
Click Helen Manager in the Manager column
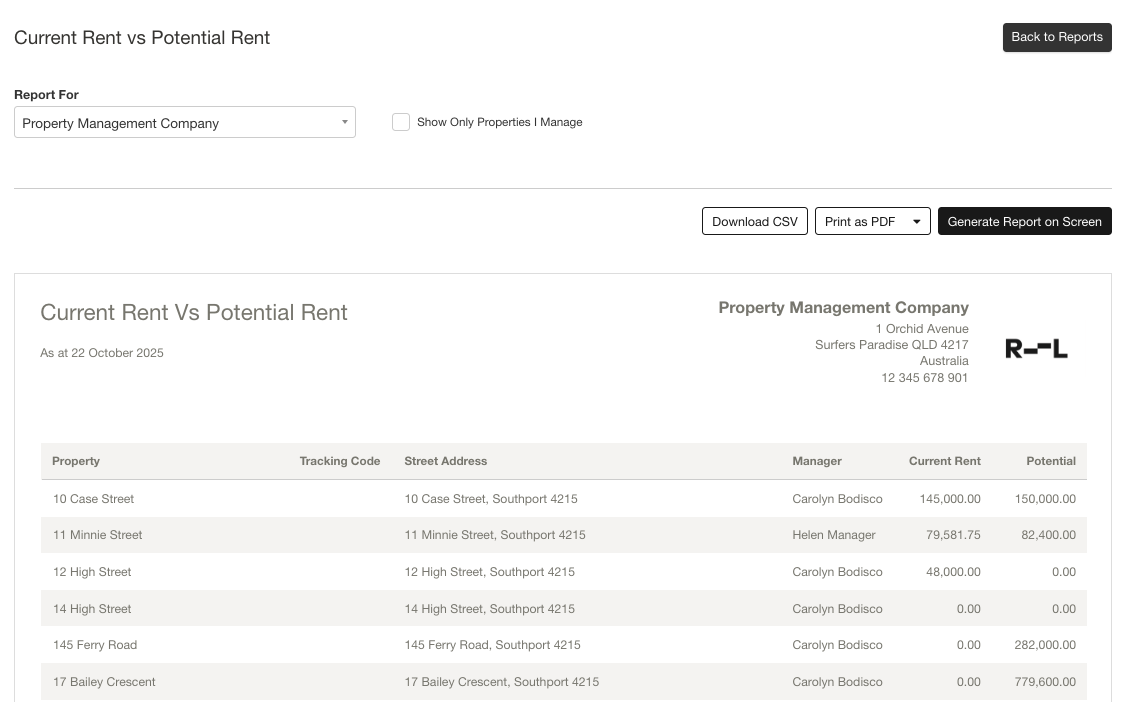pyautogui.click(x=833, y=535)
